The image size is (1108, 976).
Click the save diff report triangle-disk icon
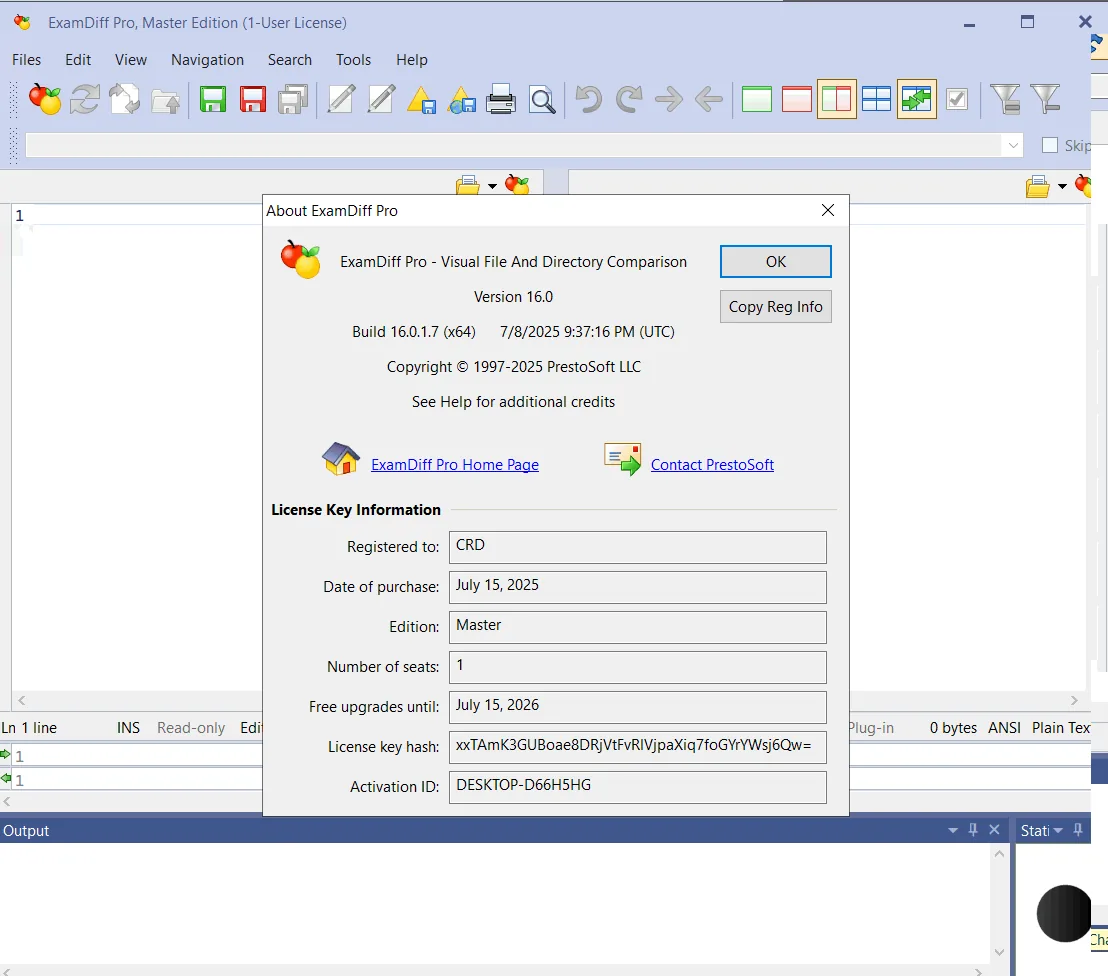[x=421, y=100]
